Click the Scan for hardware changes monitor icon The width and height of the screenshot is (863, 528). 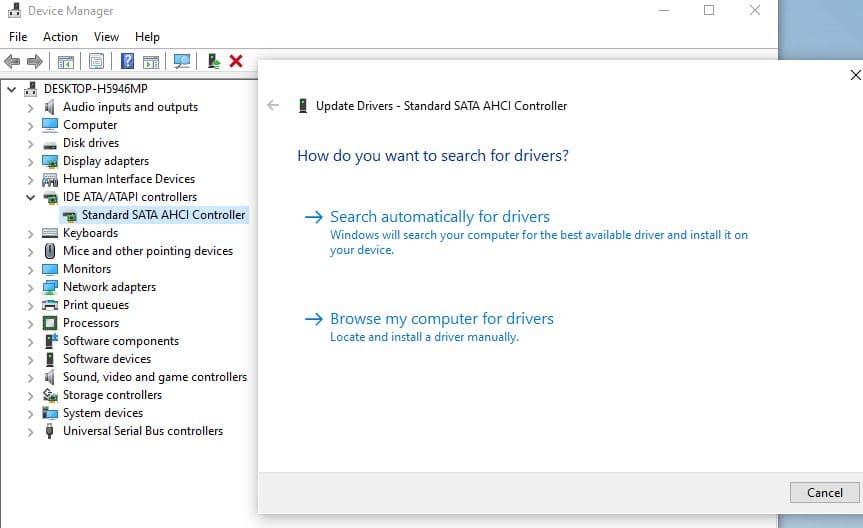click(x=182, y=61)
